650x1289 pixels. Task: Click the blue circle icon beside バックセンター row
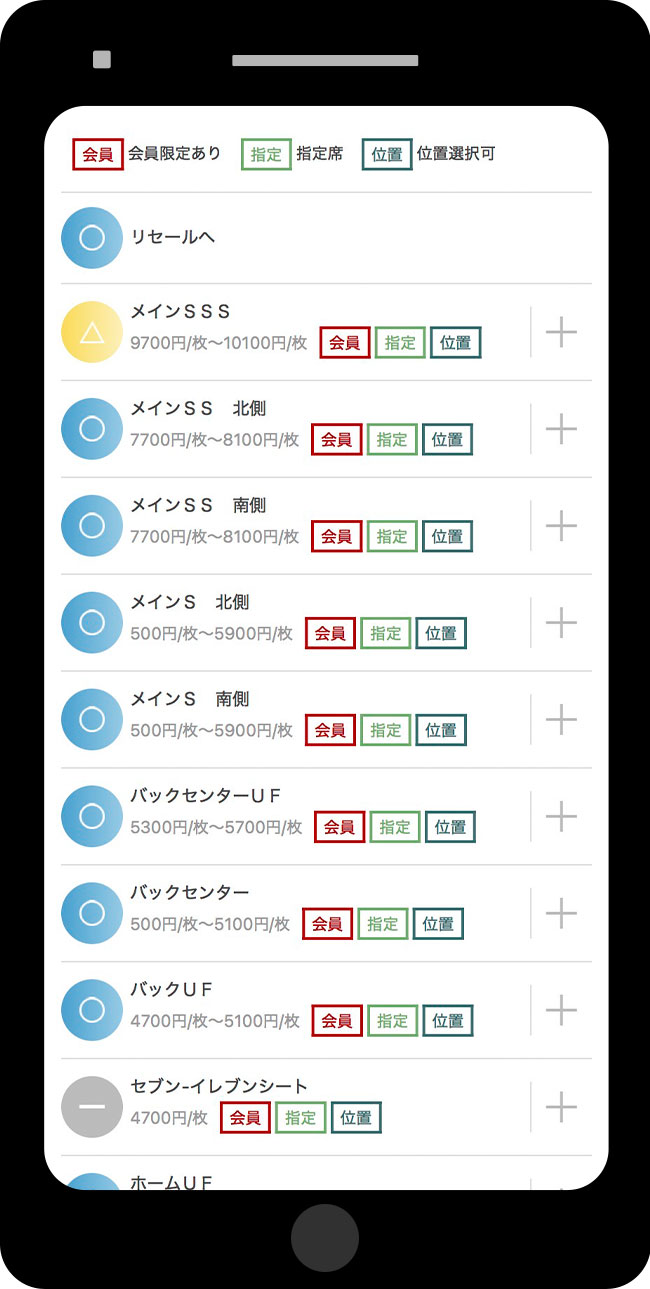91,913
